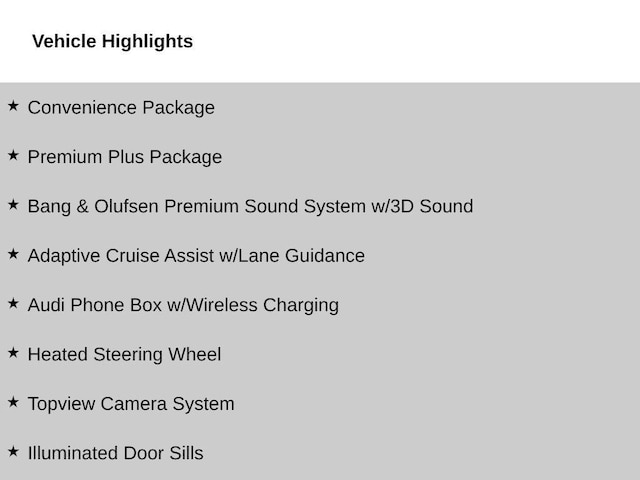Choose the Premium Plus Package item
This screenshot has height=480, width=640.
(125, 157)
